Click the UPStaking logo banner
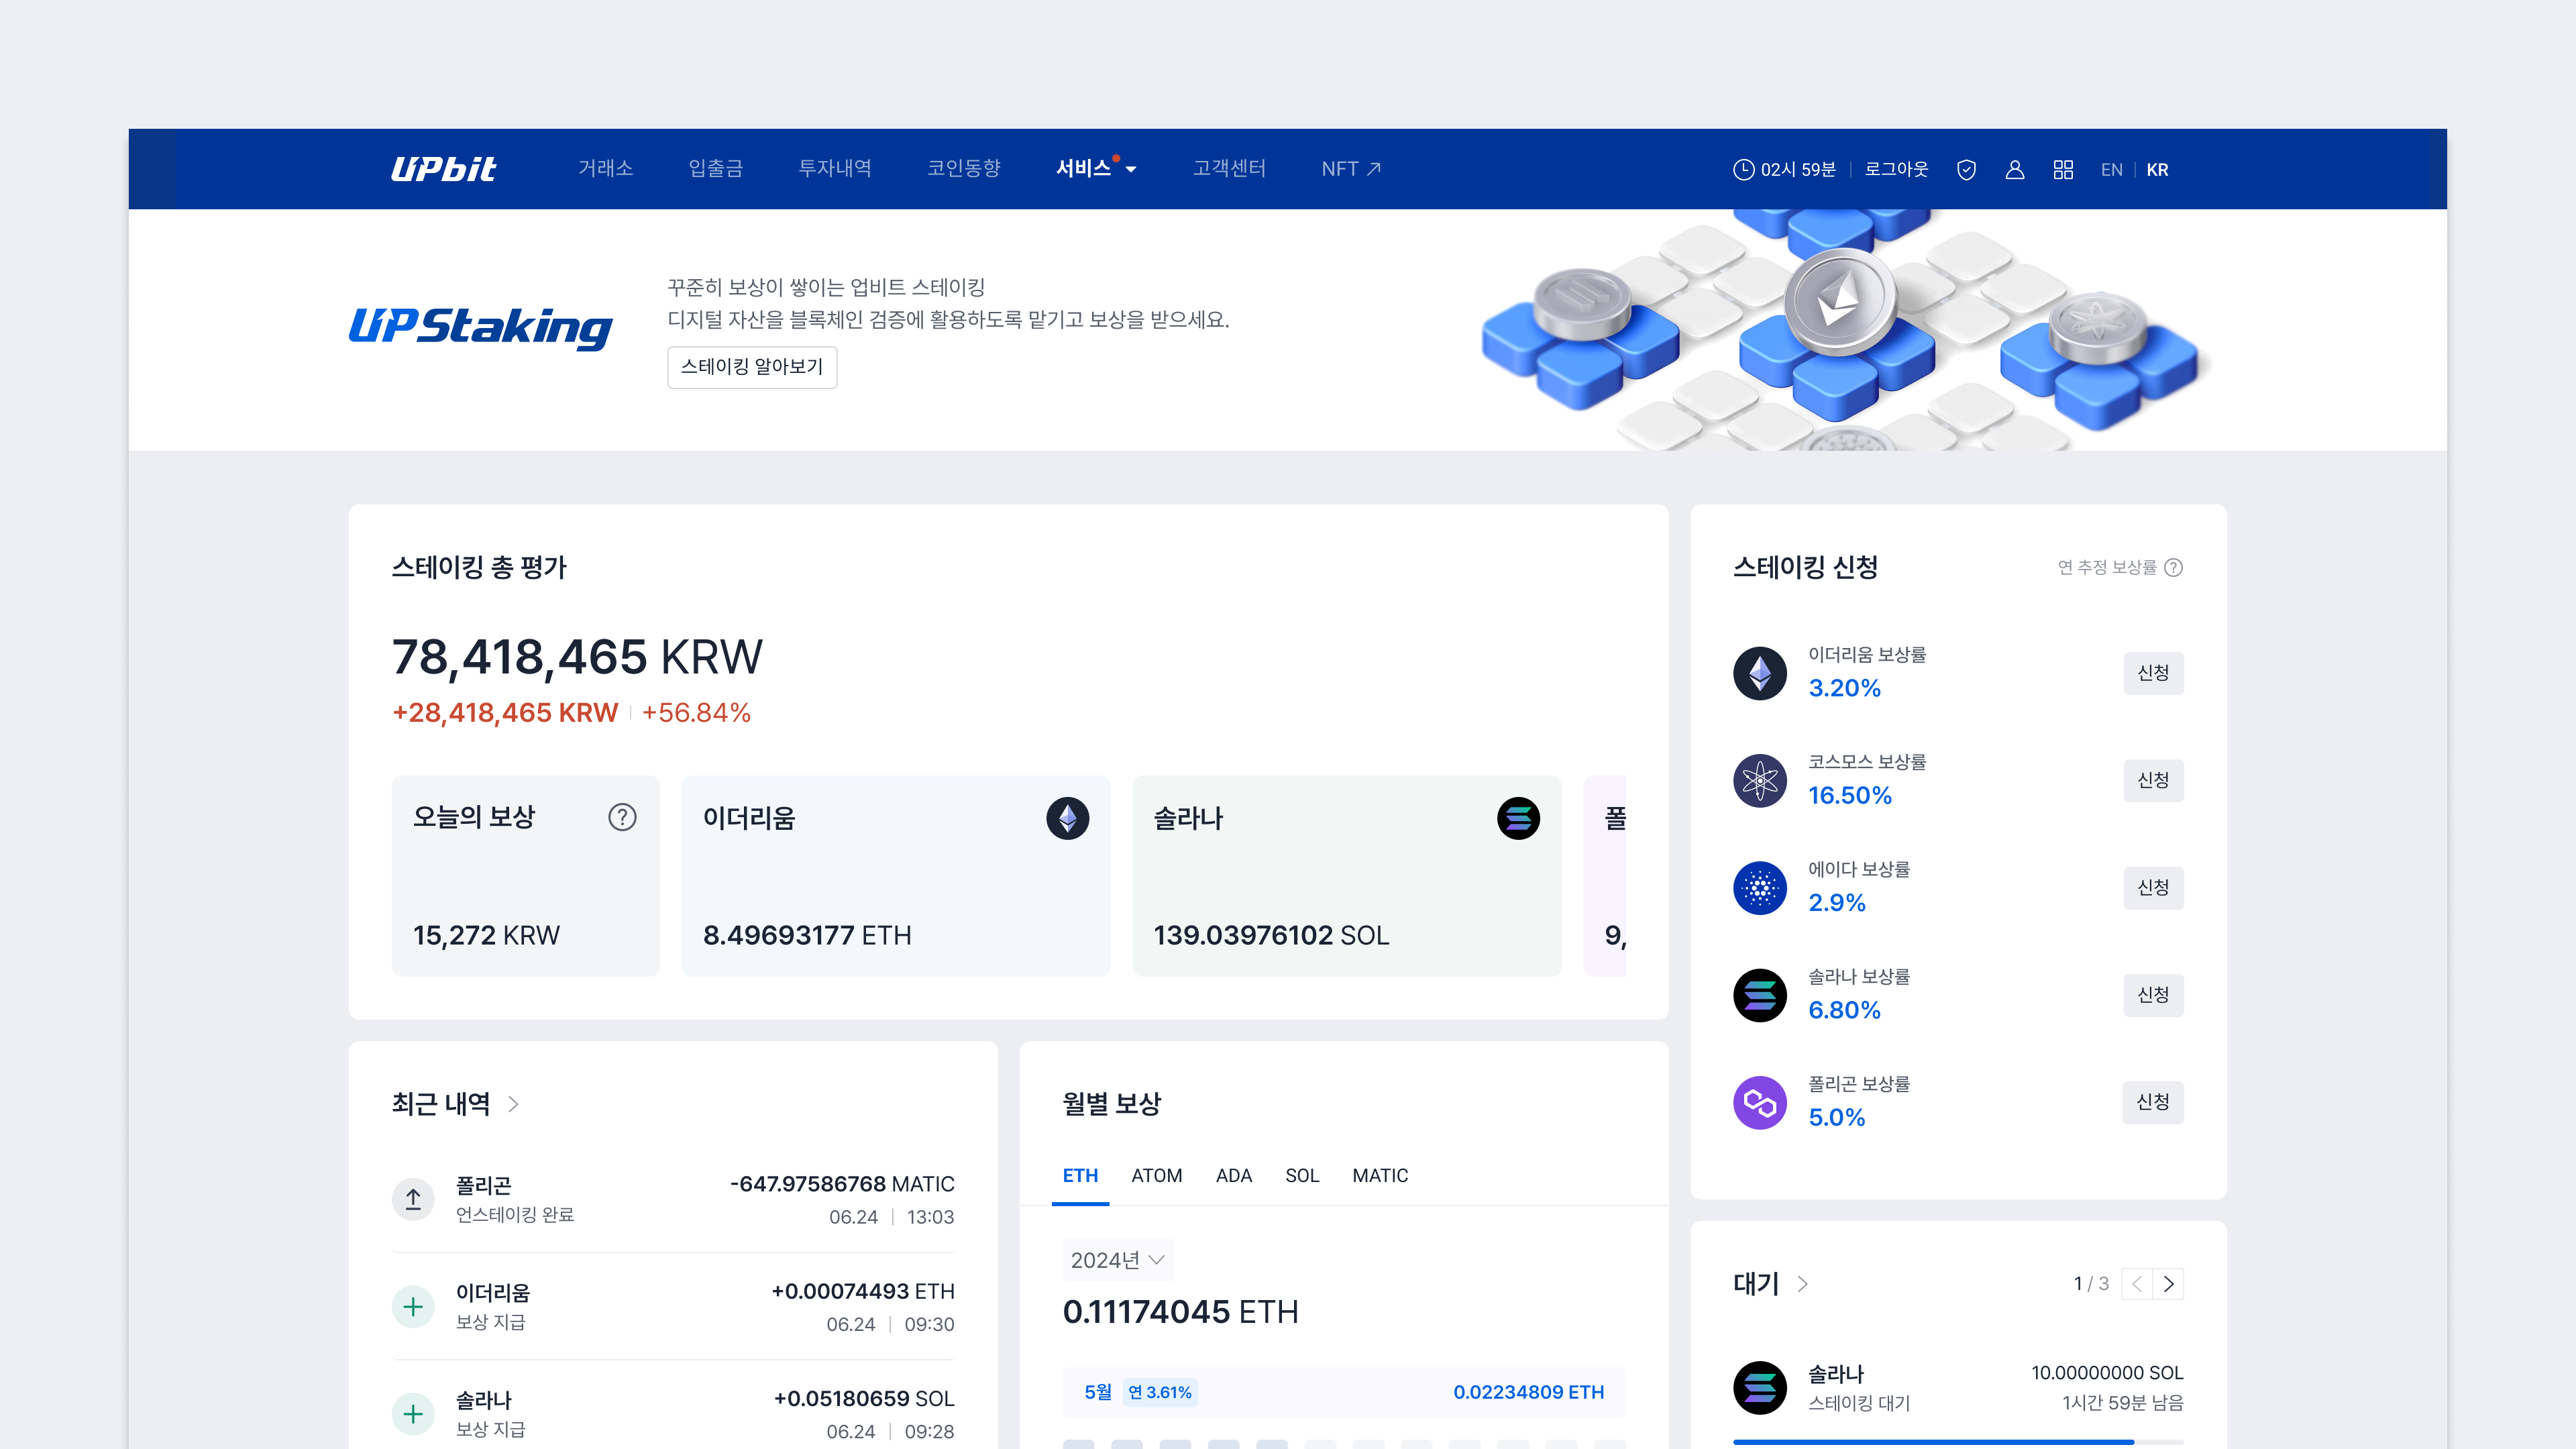Viewport: 2576px width, 1449px height. pyautogui.click(x=481, y=328)
